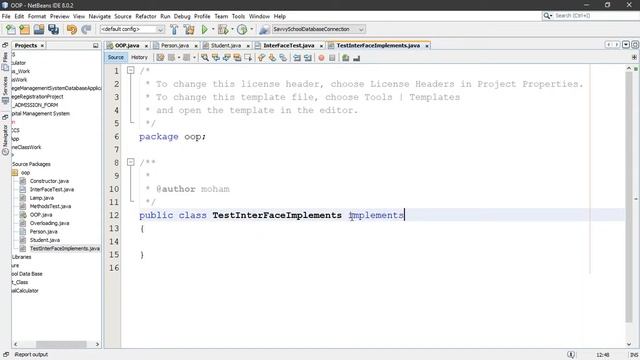Click the New File icon
Screen dimensions: 640x360
(x=11, y=29)
